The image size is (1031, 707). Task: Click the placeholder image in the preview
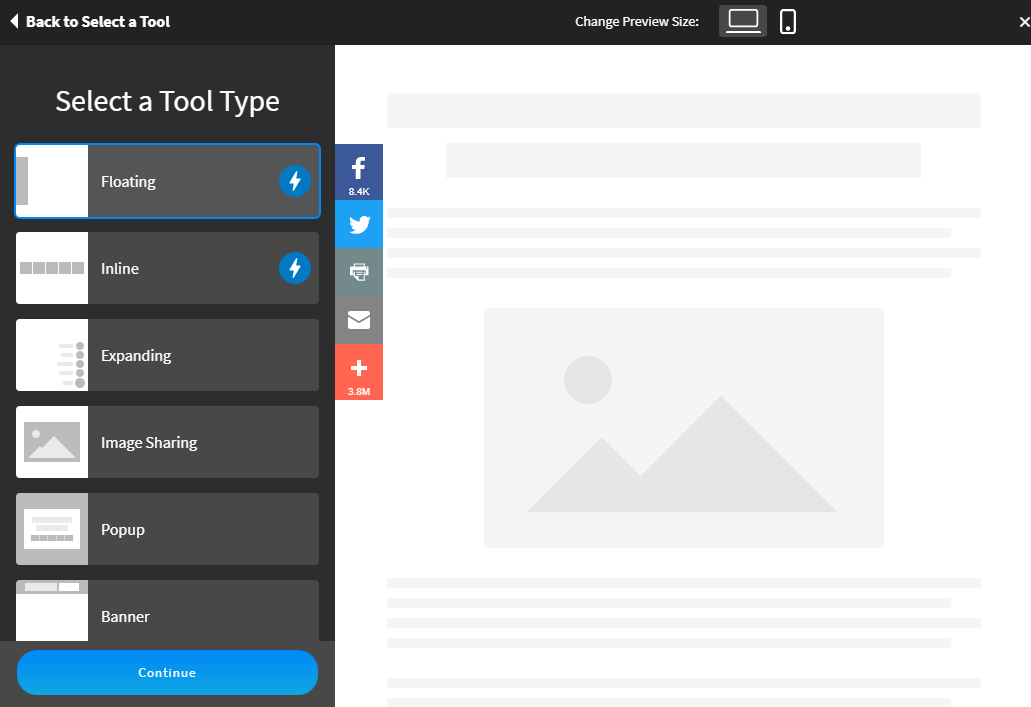pyautogui.click(x=683, y=428)
